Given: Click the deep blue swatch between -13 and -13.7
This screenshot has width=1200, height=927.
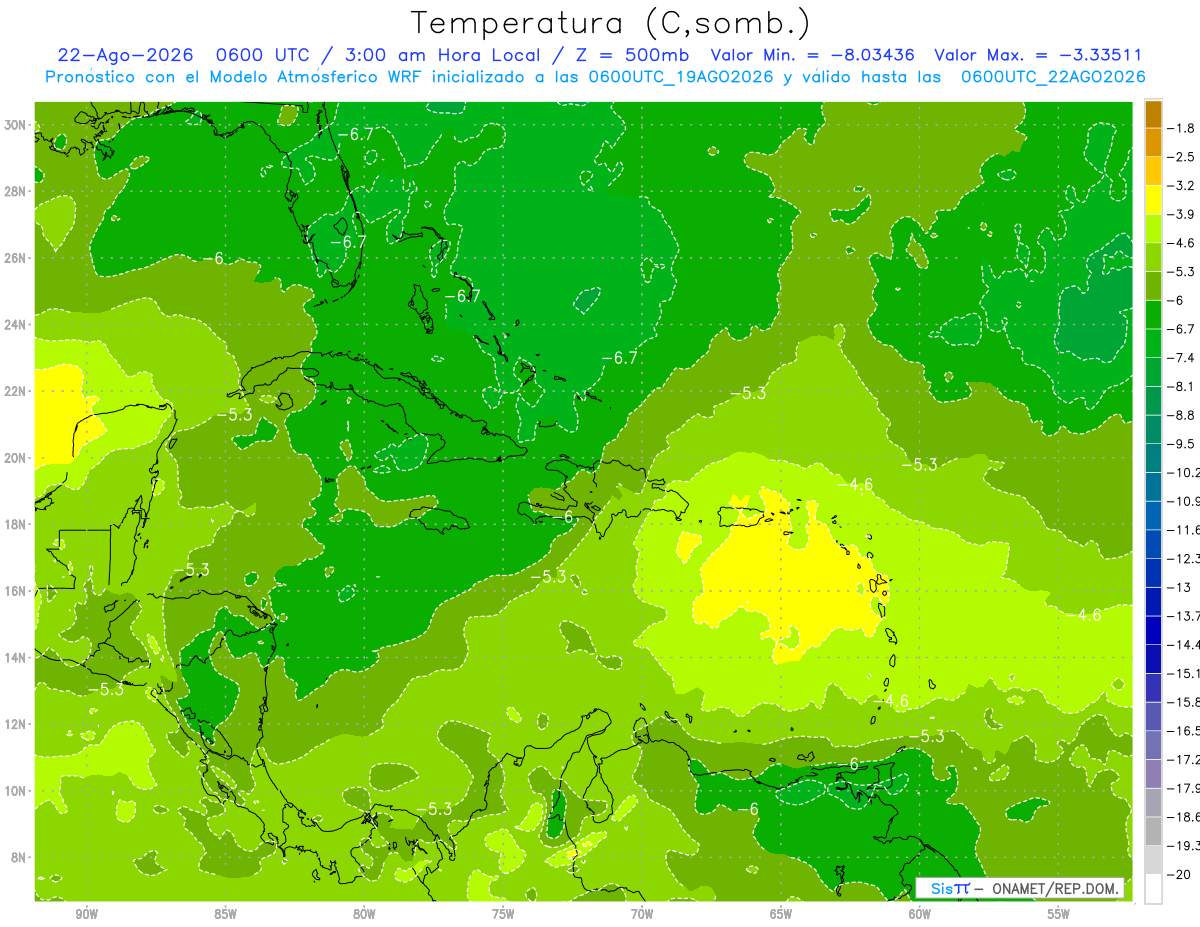Looking at the screenshot, I should point(1153,601).
